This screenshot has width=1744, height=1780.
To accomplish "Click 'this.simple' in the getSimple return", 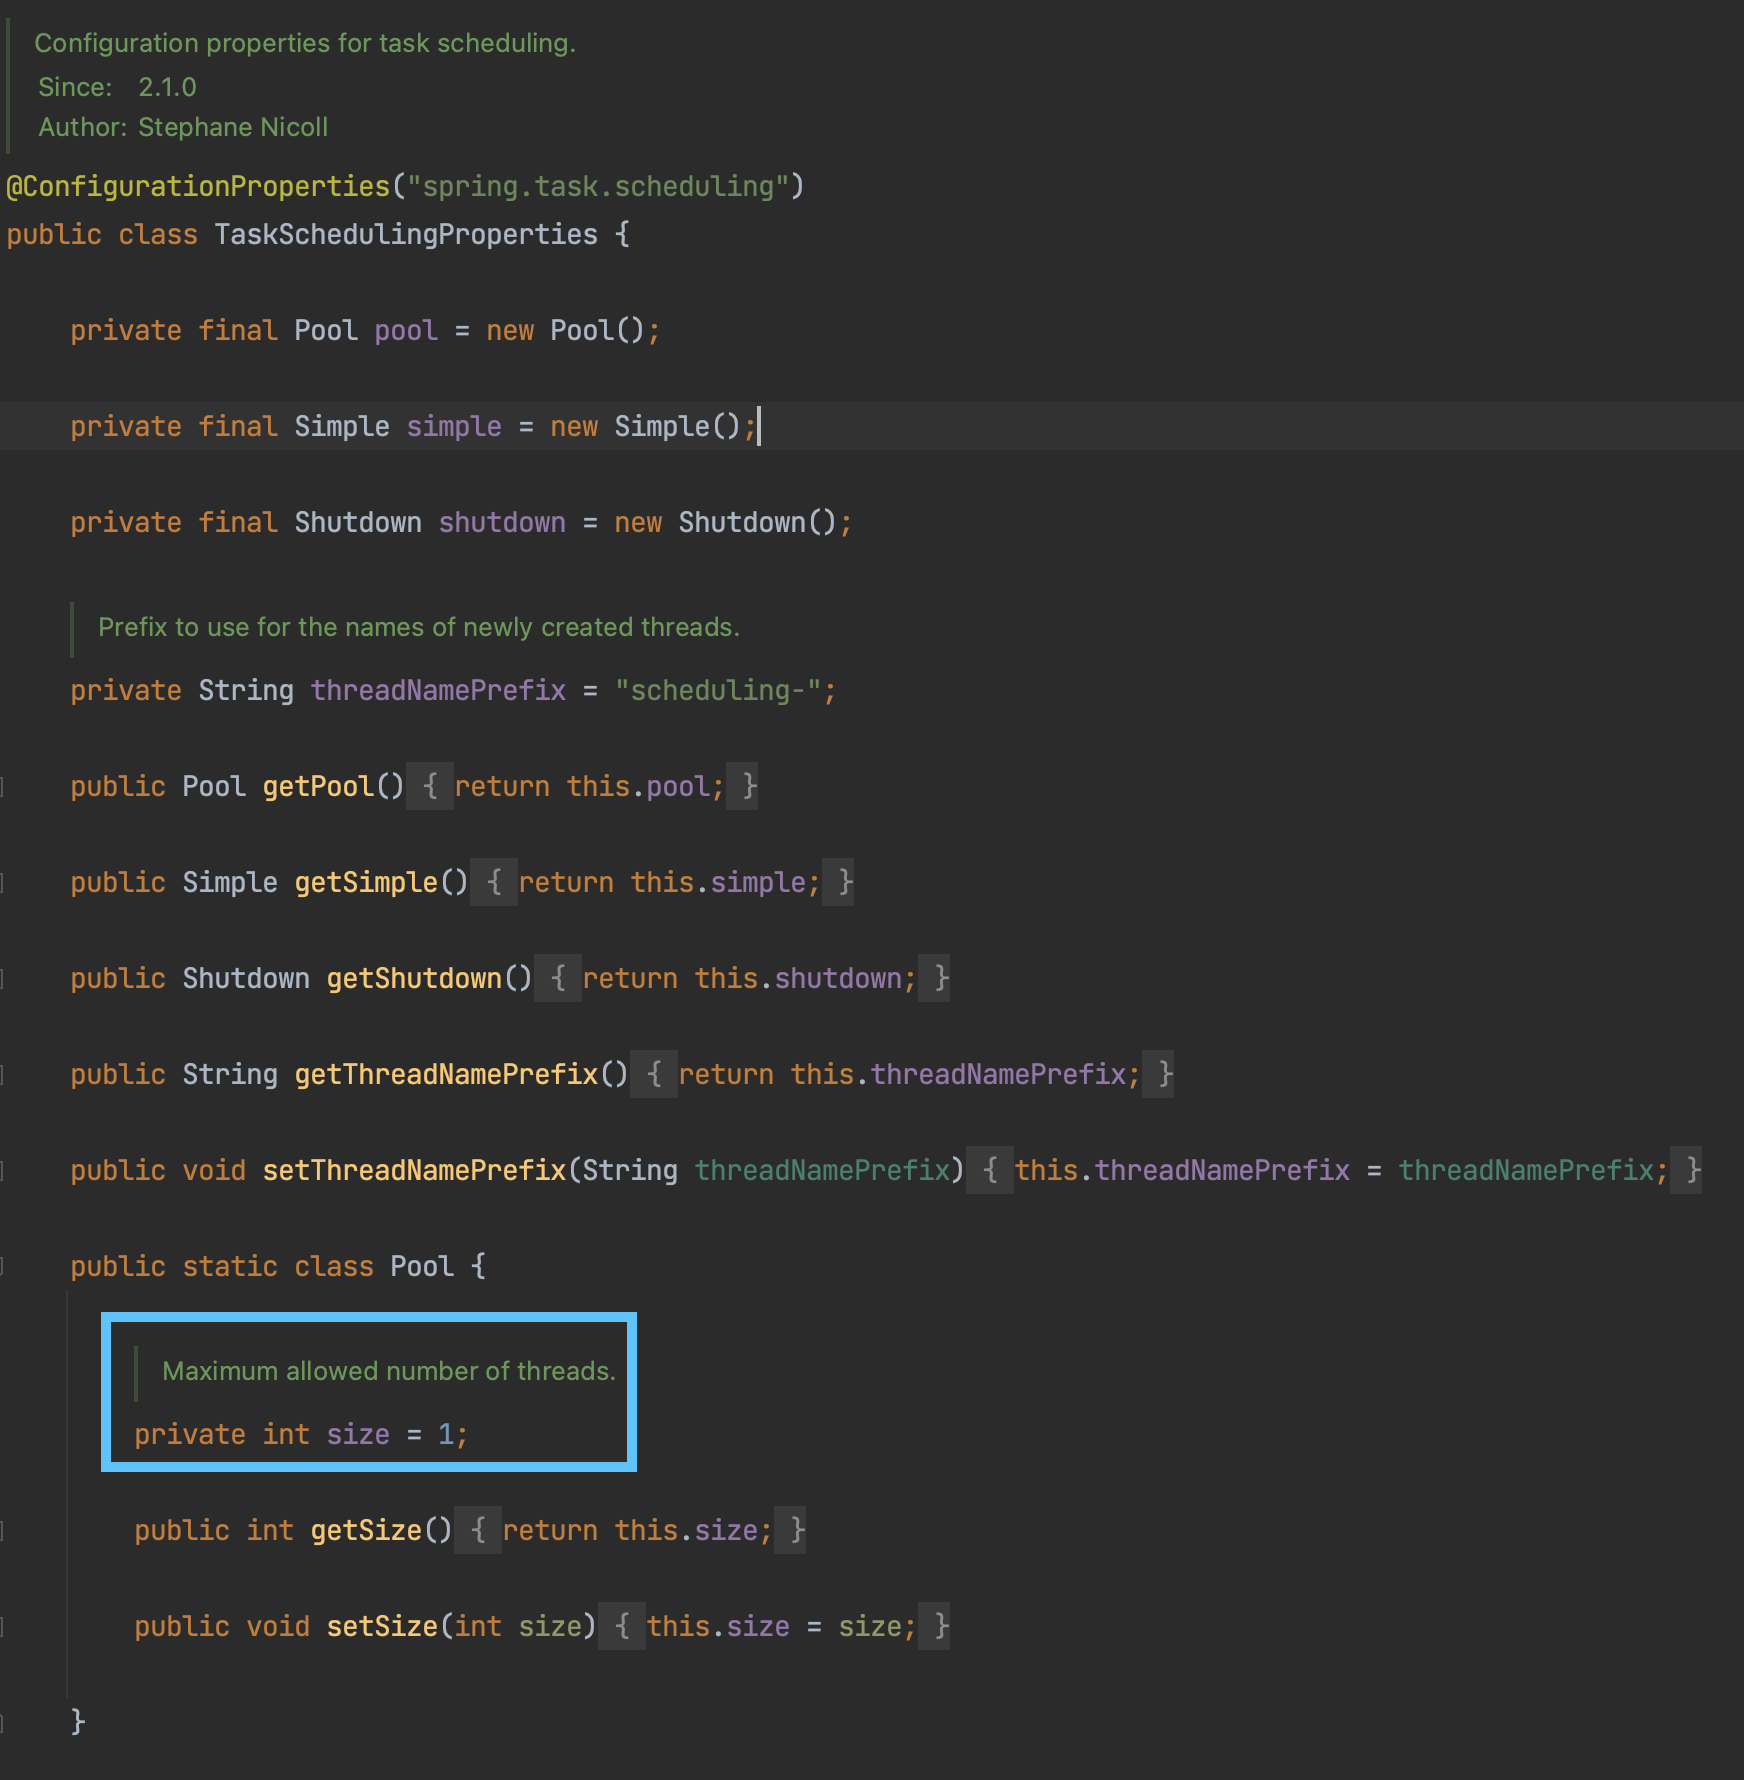I will click(718, 882).
